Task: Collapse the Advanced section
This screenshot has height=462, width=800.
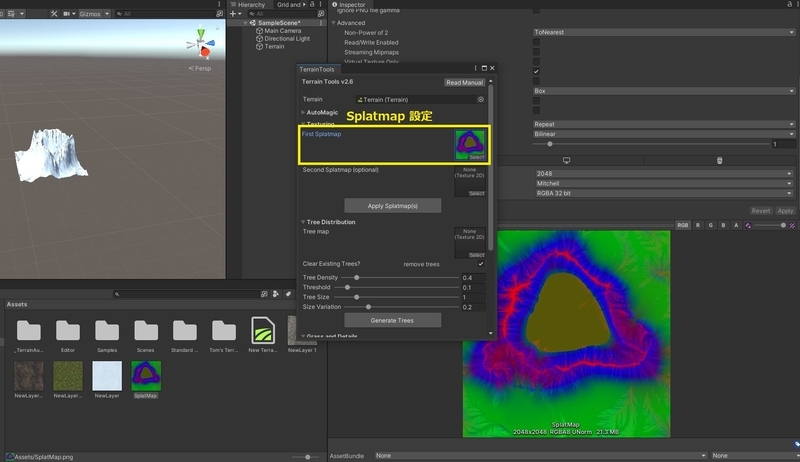Action: (333, 23)
